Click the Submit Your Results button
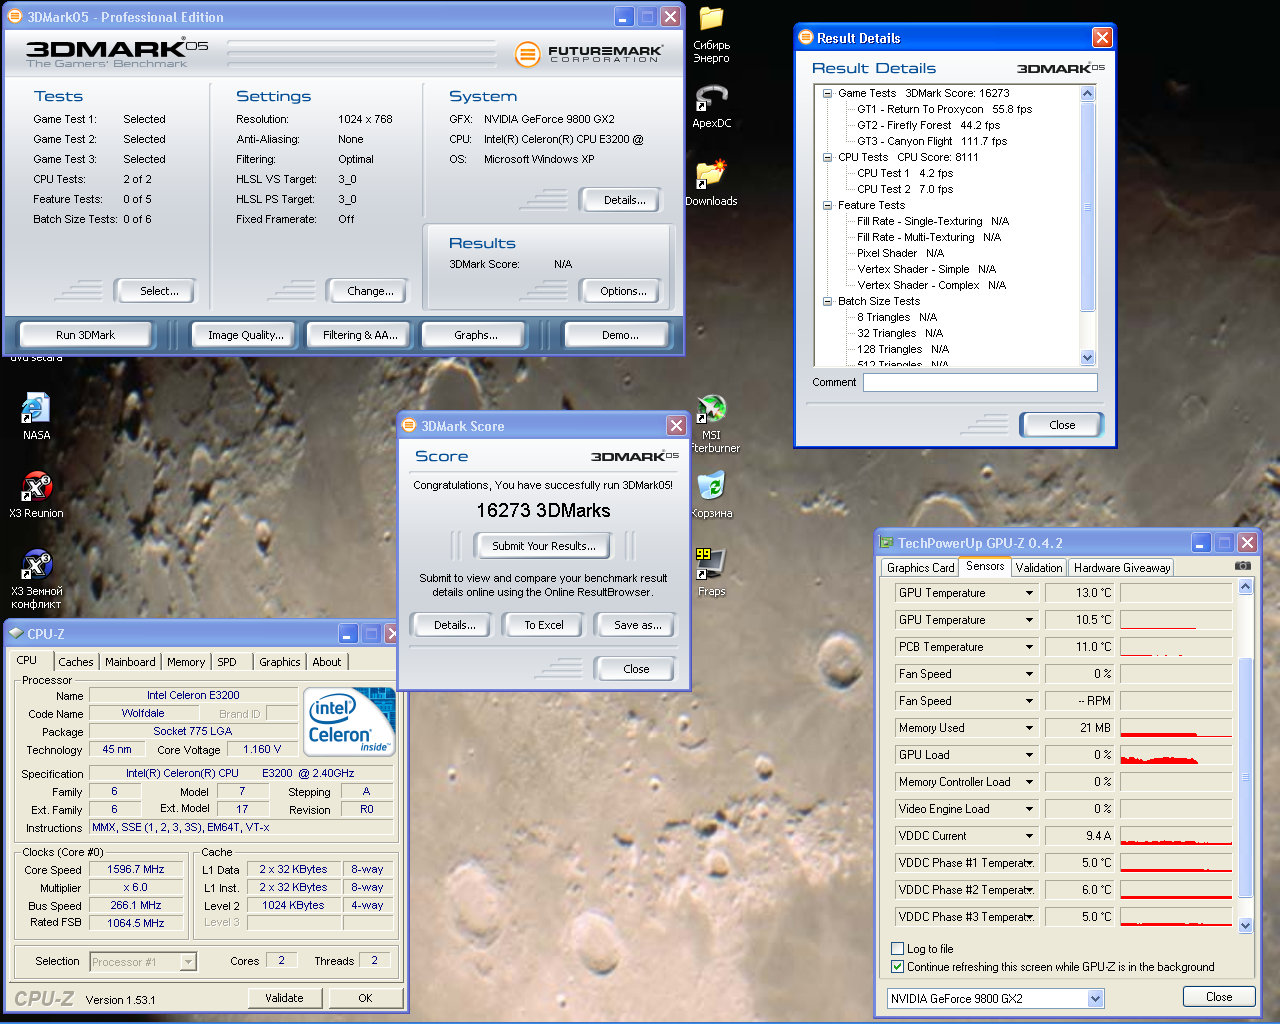Viewport: 1280px width, 1024px height. coord(543,546)
